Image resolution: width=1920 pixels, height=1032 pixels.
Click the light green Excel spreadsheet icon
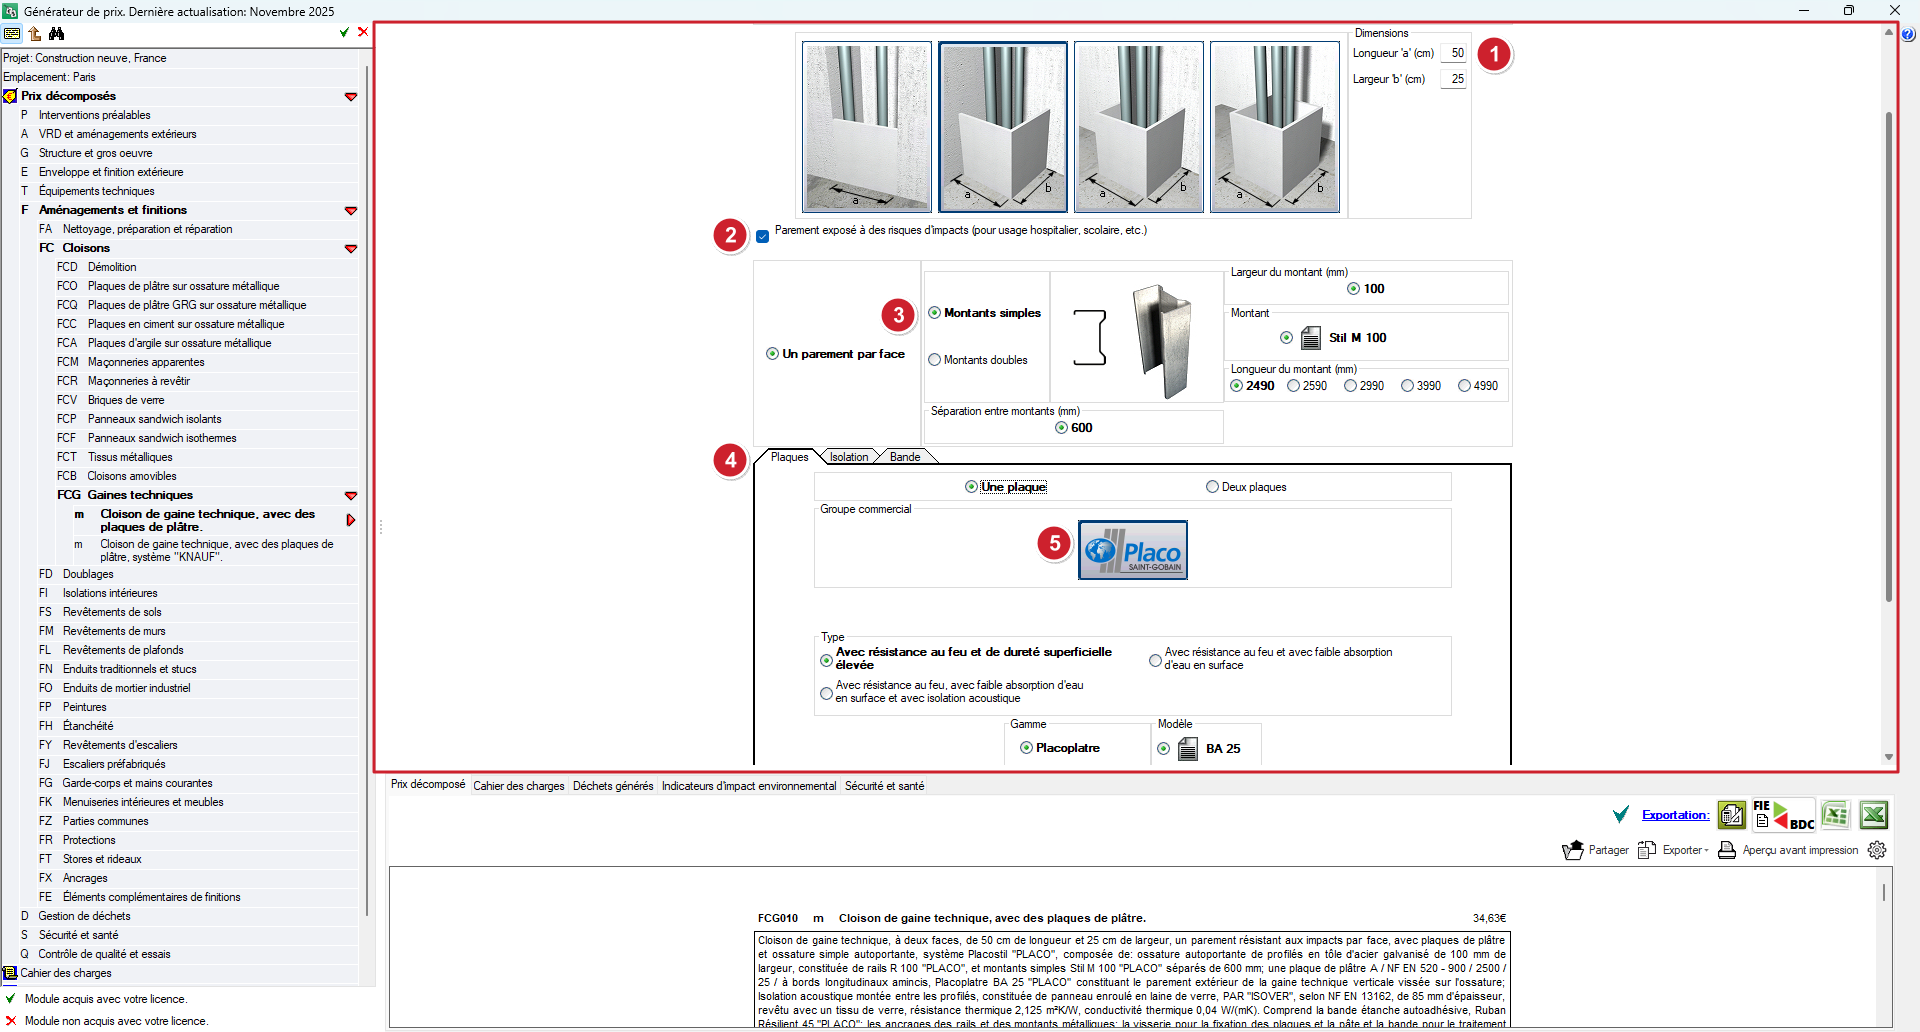pyautogui.click(x=1835, y=815)
